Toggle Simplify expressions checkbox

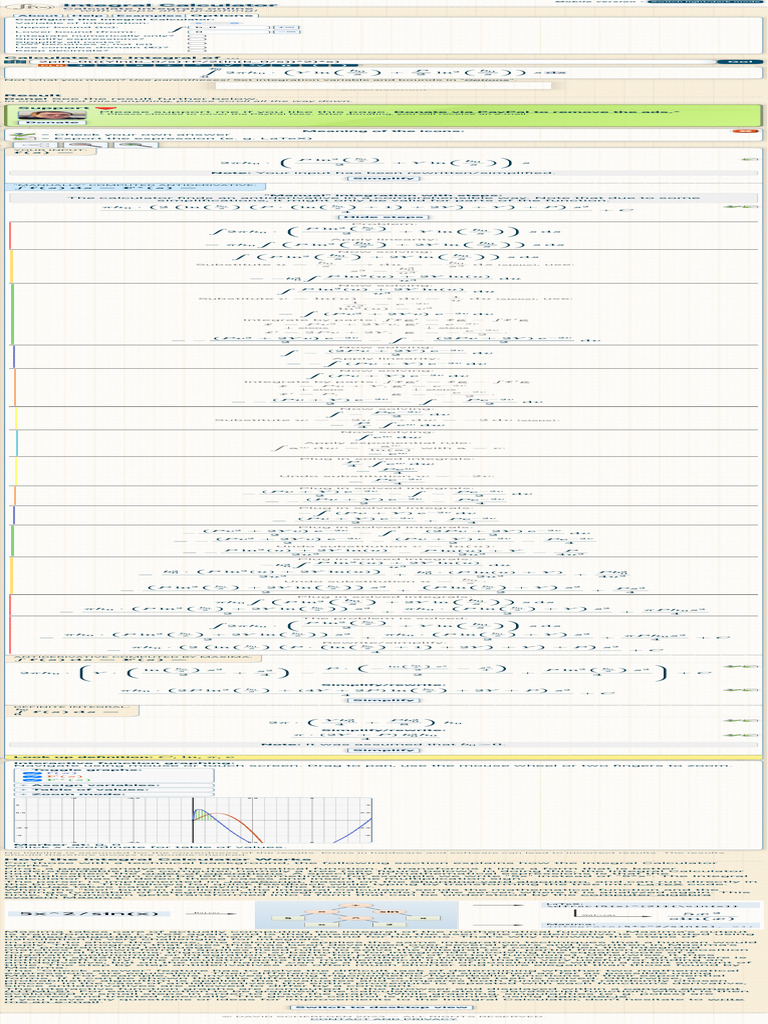(x=197, y=40)
